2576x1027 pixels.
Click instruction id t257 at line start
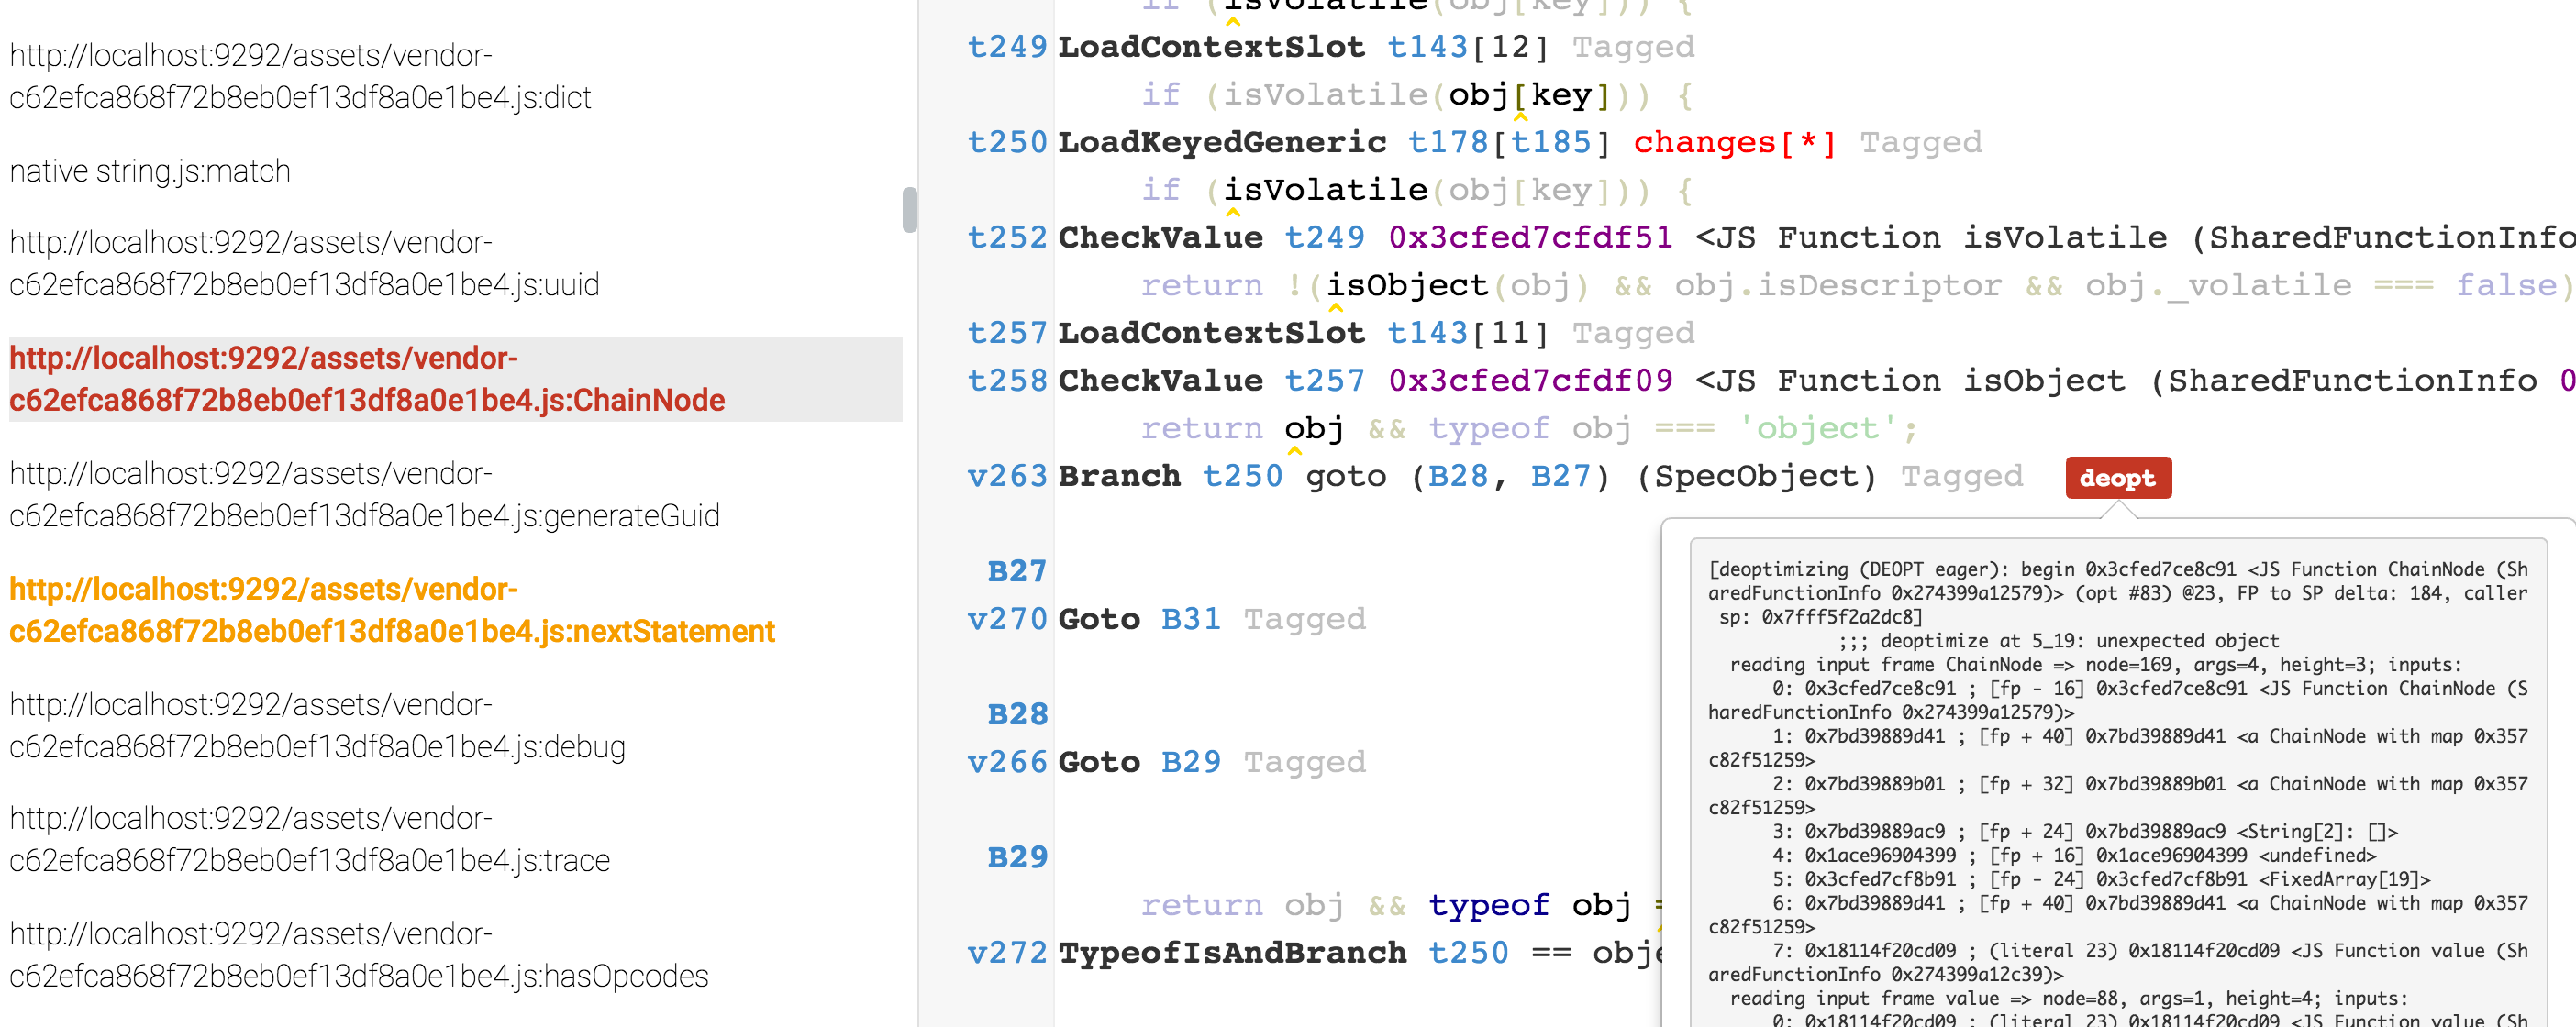1007,332
